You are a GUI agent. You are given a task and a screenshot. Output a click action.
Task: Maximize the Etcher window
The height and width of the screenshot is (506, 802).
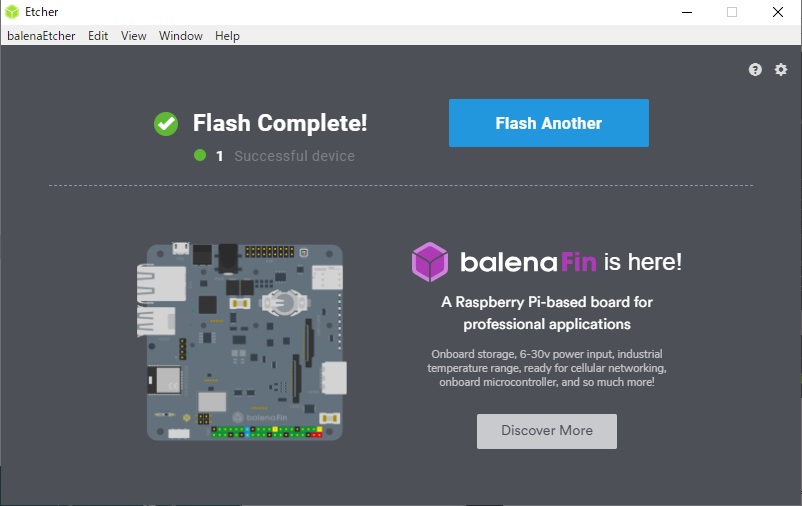(x=732, y=12)
